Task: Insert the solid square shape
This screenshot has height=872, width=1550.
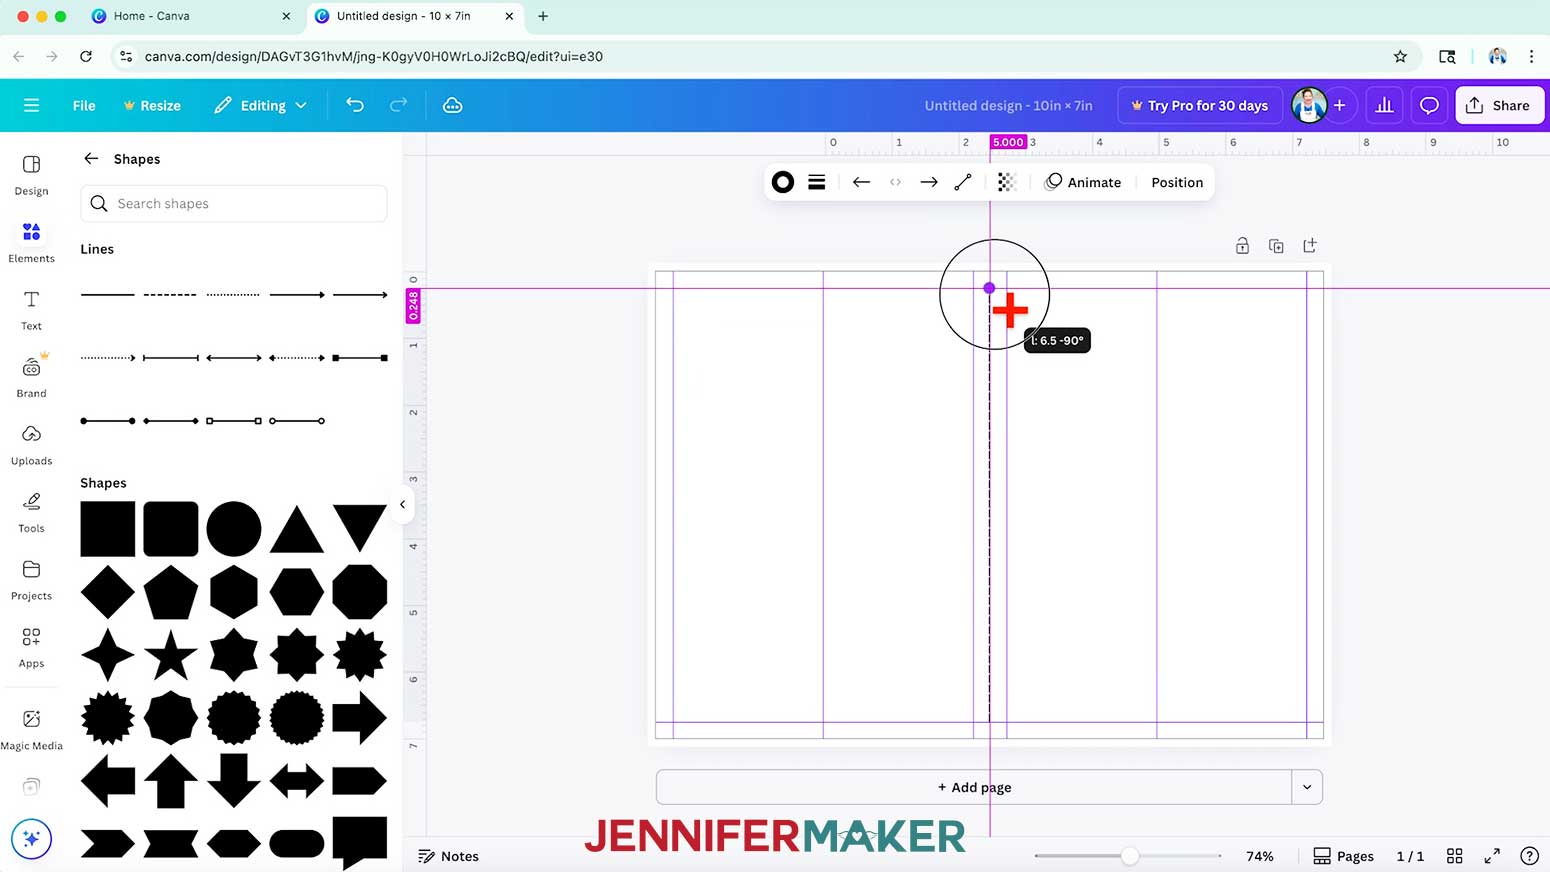Action: (108, 529)
